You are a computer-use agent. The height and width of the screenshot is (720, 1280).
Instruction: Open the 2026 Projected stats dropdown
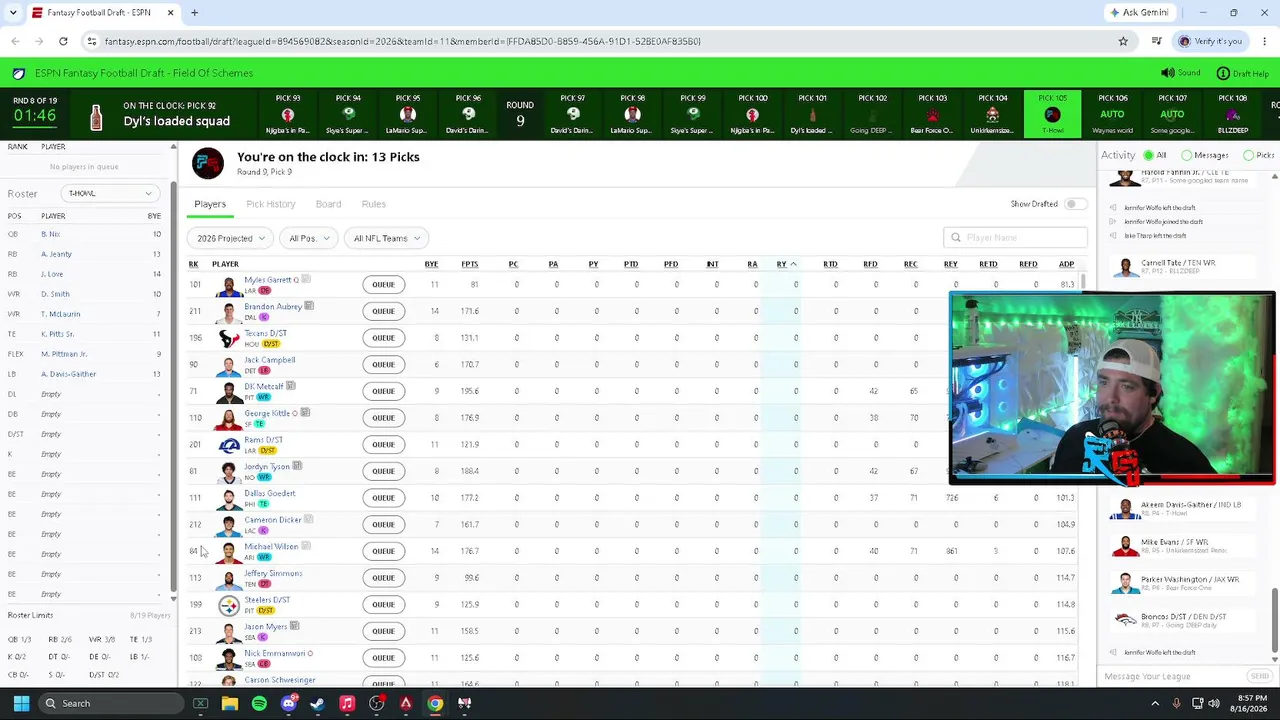coord(230,238)
